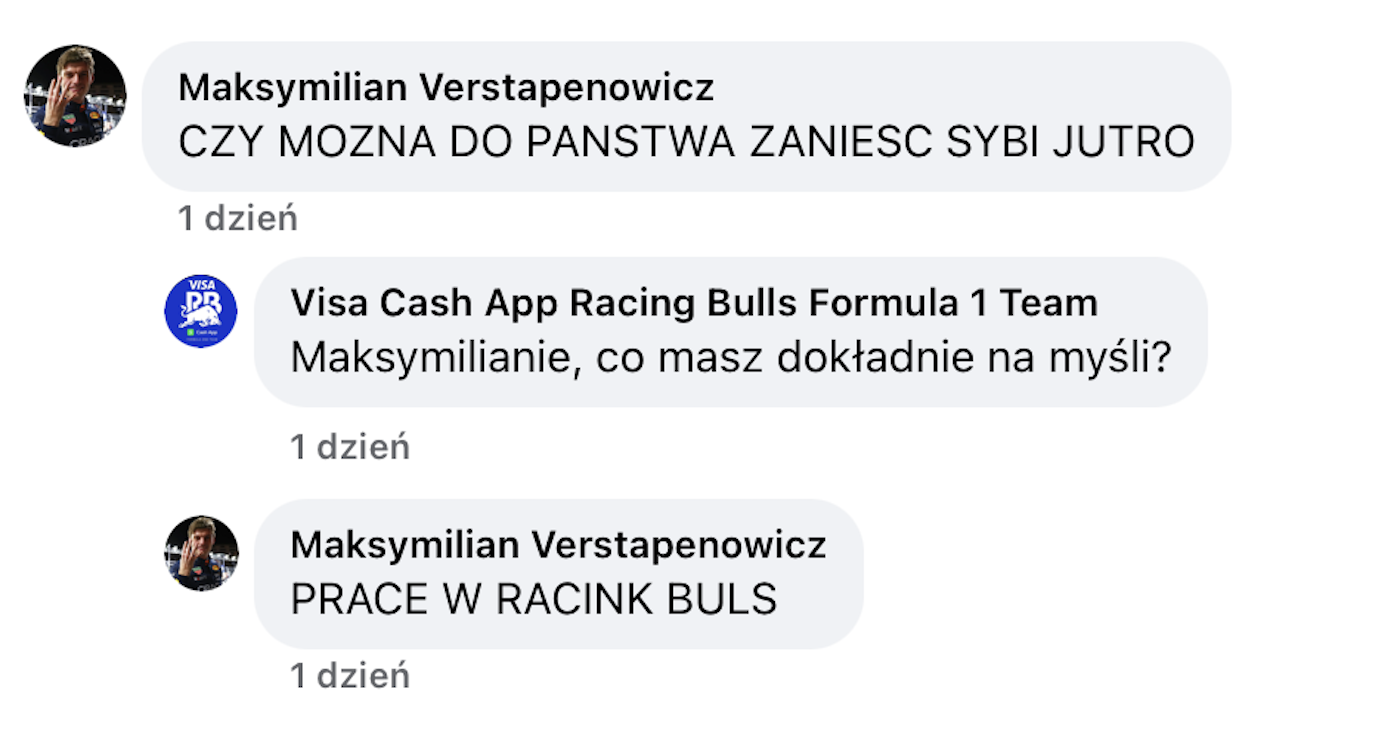The height and width of the screenshot is (735, 1400).
Task: Open the profile photo beside the first comment
Action: point(75,96)
